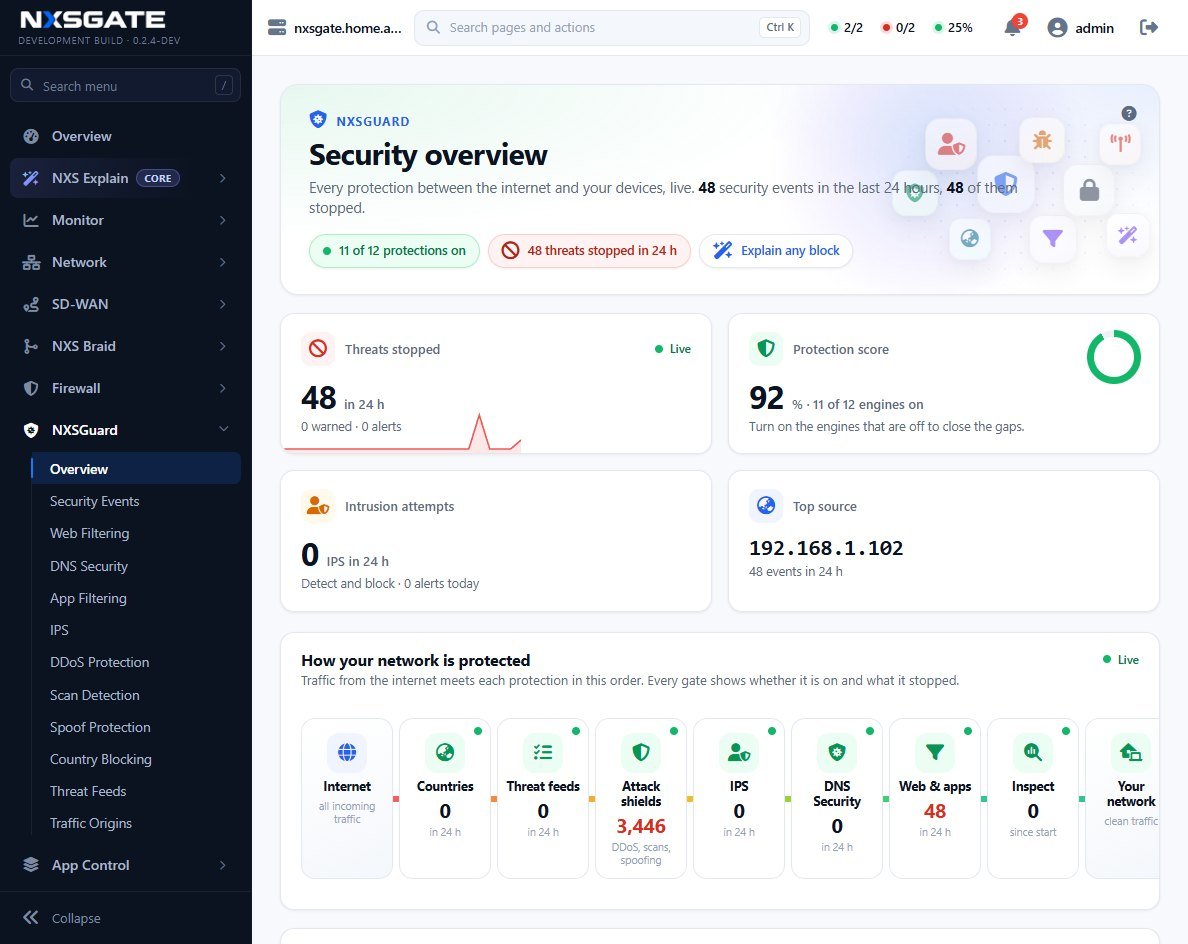Expand the Network menu chevron
This screenshot has width=1188, height=944.
pos(223,262)
